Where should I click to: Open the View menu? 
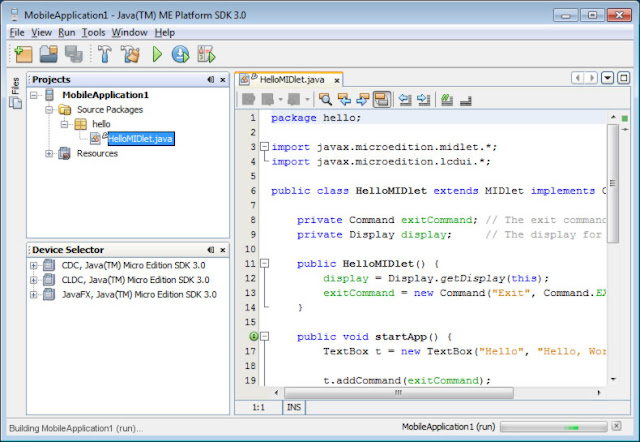pos(41,32)
